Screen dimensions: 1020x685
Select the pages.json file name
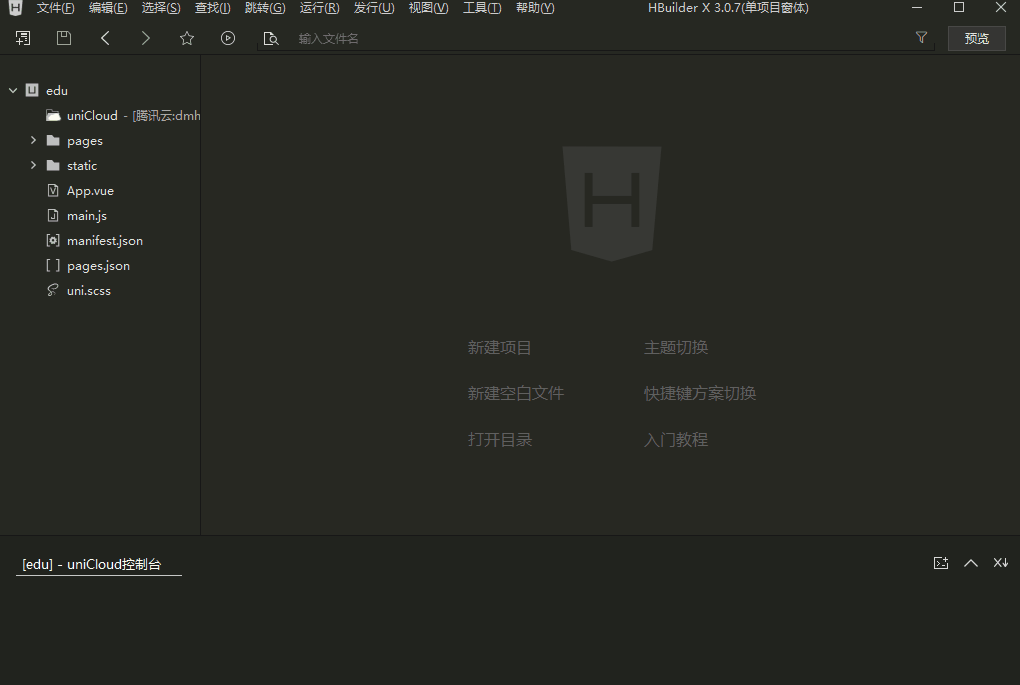[98, 265]
